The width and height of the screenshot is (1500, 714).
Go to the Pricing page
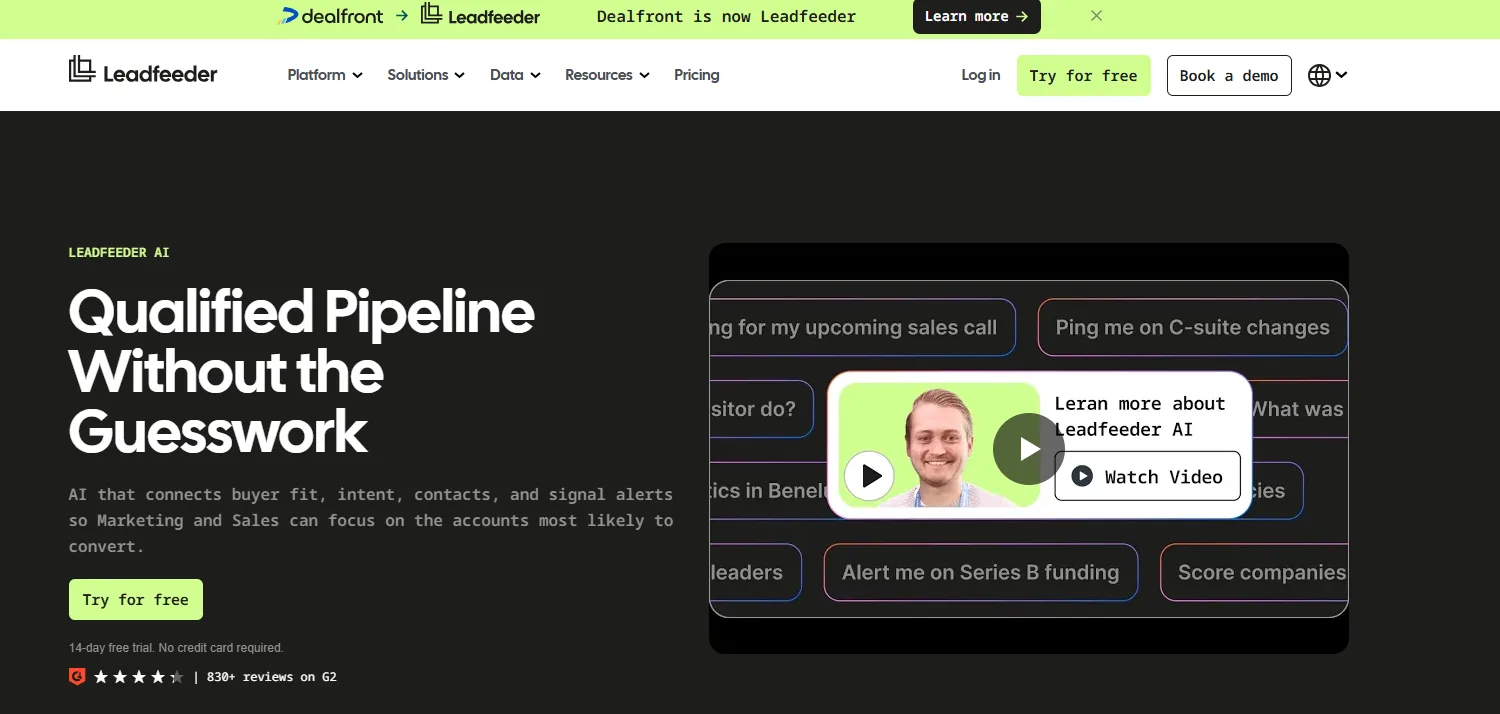pyautogui.click(x=697, y=75)
